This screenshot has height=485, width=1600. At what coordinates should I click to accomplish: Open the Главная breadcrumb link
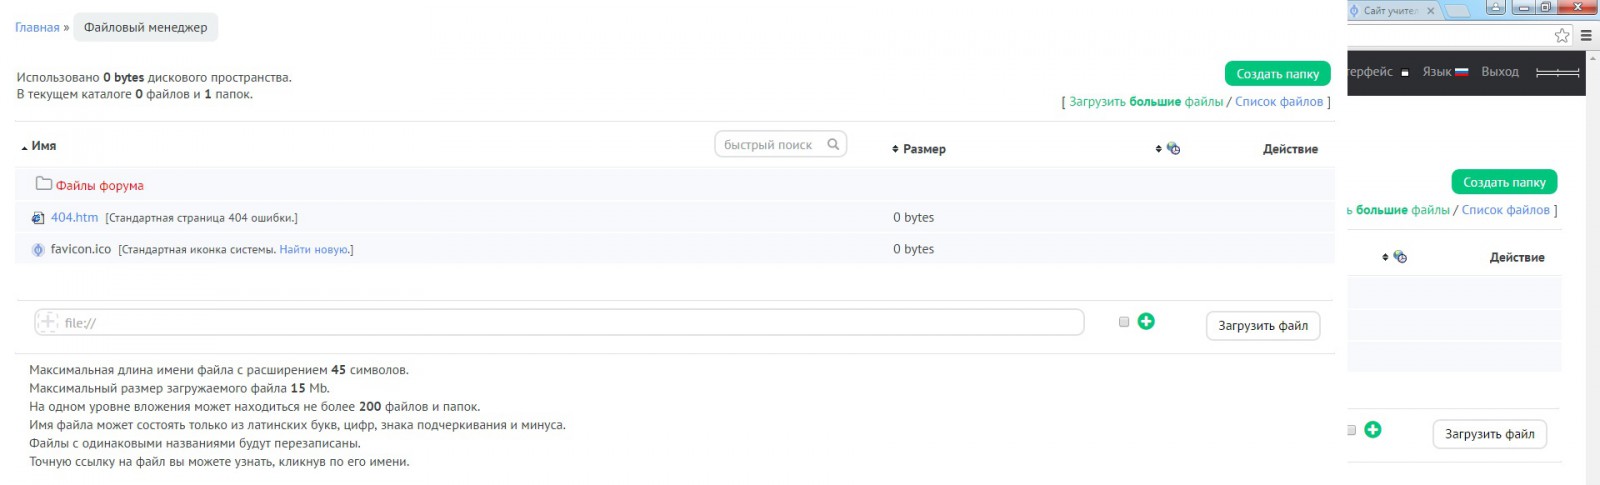(37, 28)
